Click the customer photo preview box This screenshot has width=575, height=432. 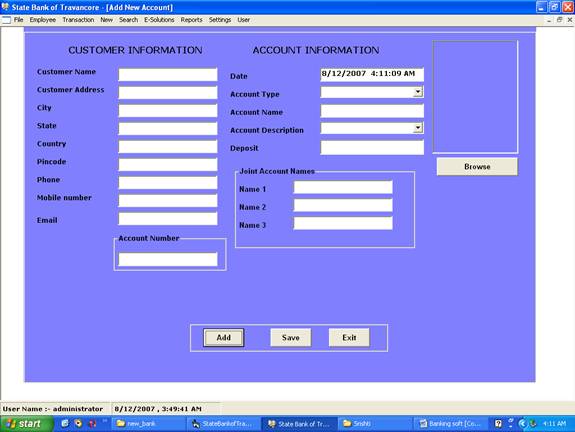(475, 97)
